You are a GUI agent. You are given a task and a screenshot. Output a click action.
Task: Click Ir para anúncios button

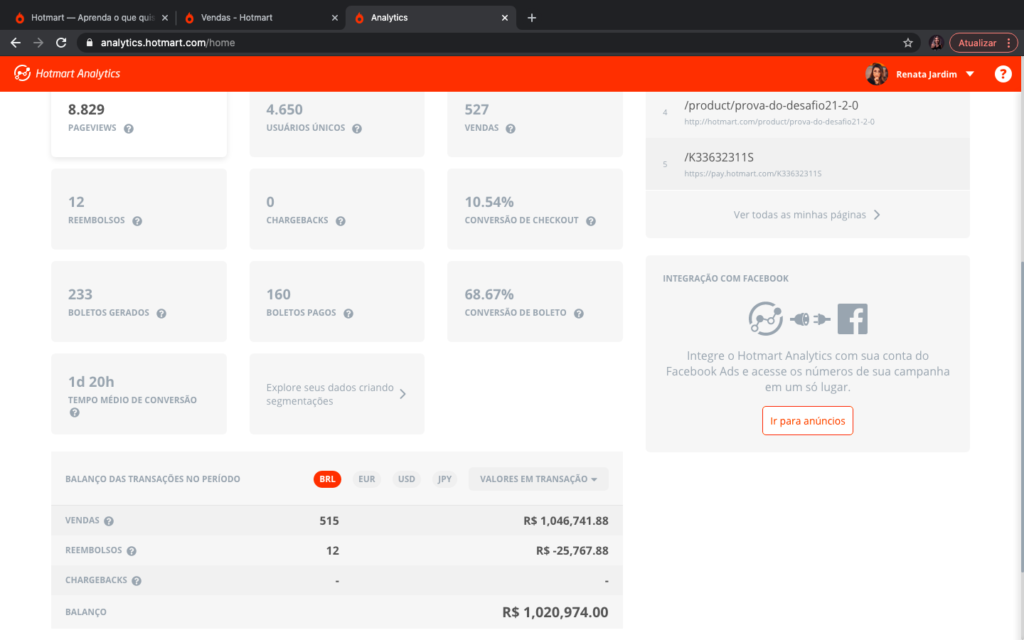point(807,421)
